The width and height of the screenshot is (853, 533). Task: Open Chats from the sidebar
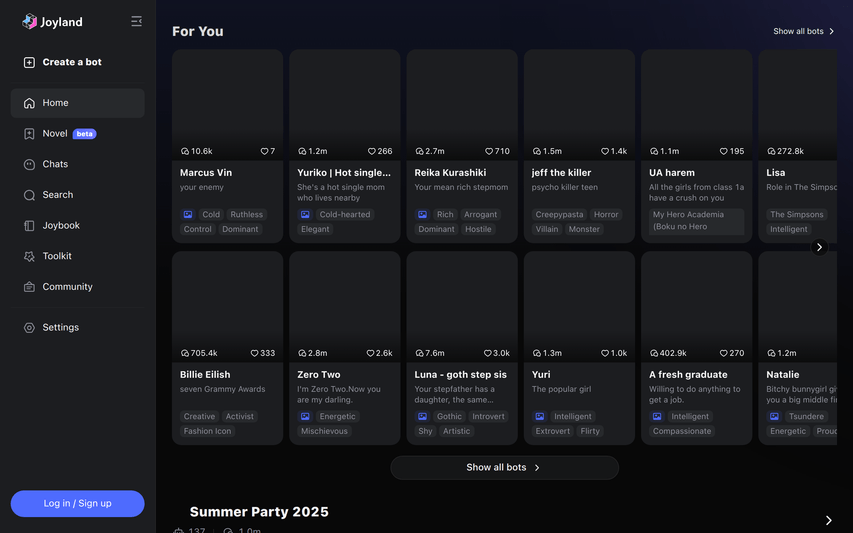point(55,164)
